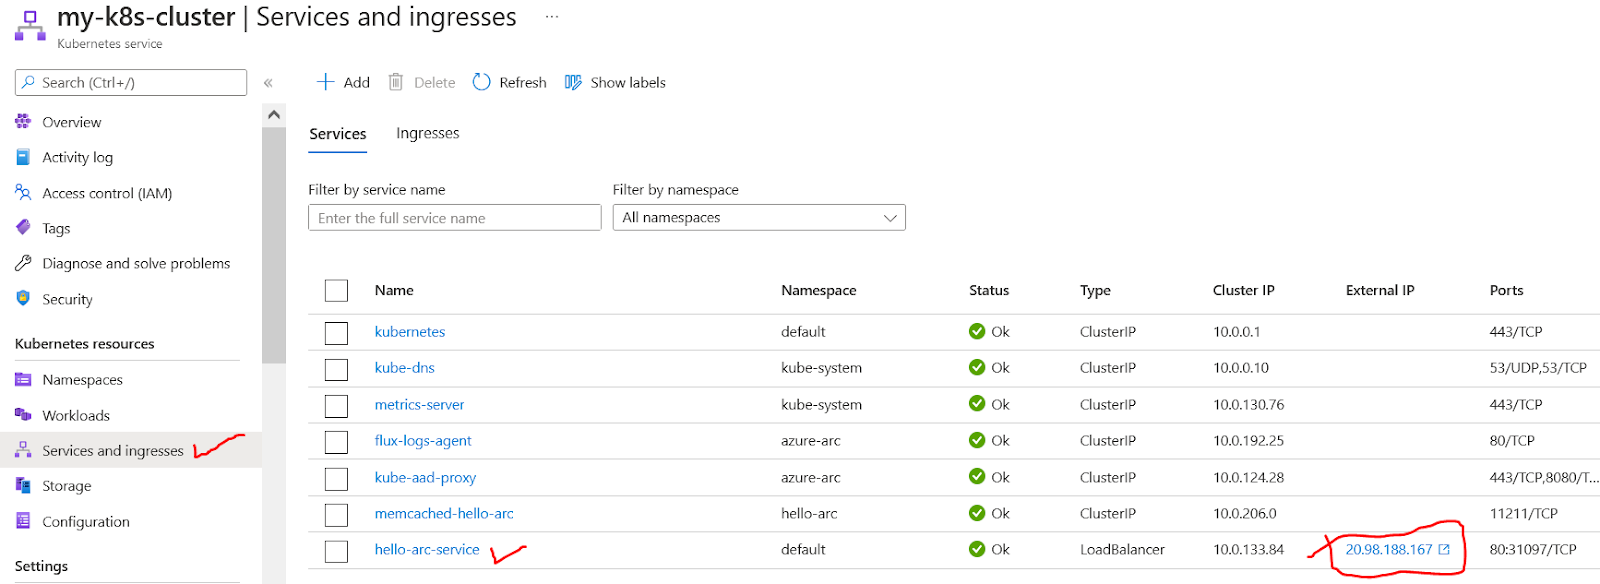
Task: Click the Workloads icon
Action: coord(23,414)
